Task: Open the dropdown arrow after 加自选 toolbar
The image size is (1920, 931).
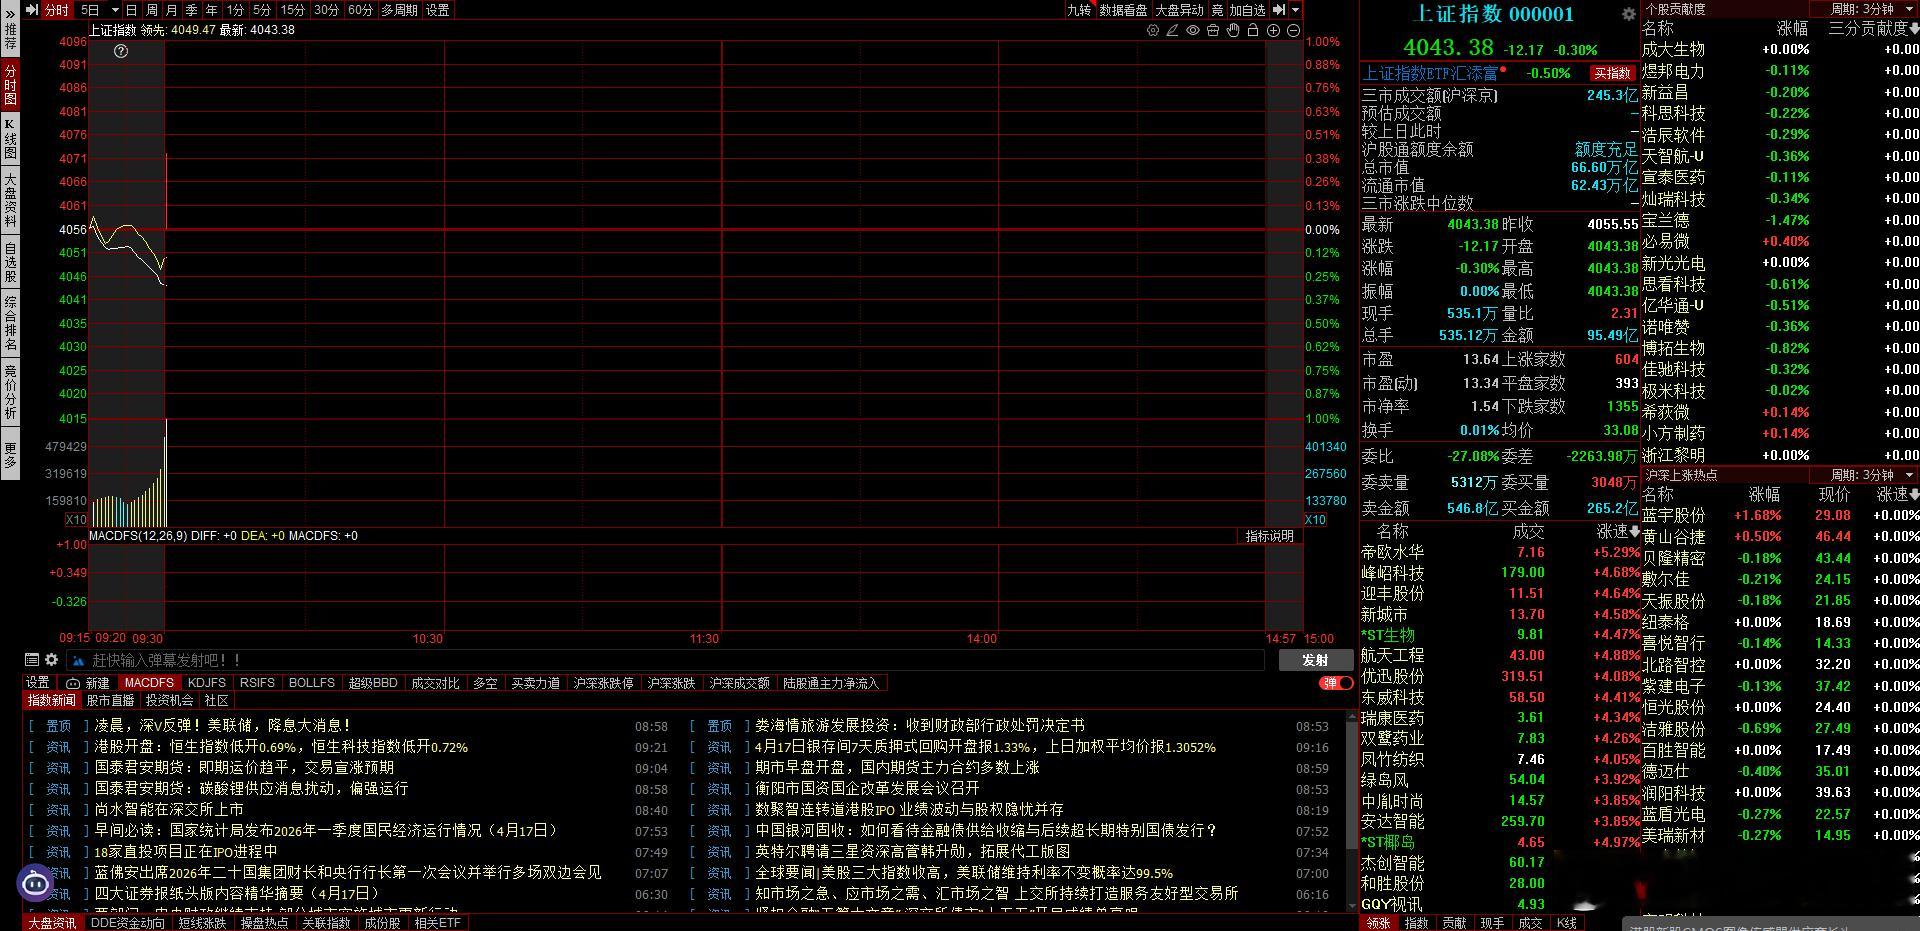Action: (1295, 10)
